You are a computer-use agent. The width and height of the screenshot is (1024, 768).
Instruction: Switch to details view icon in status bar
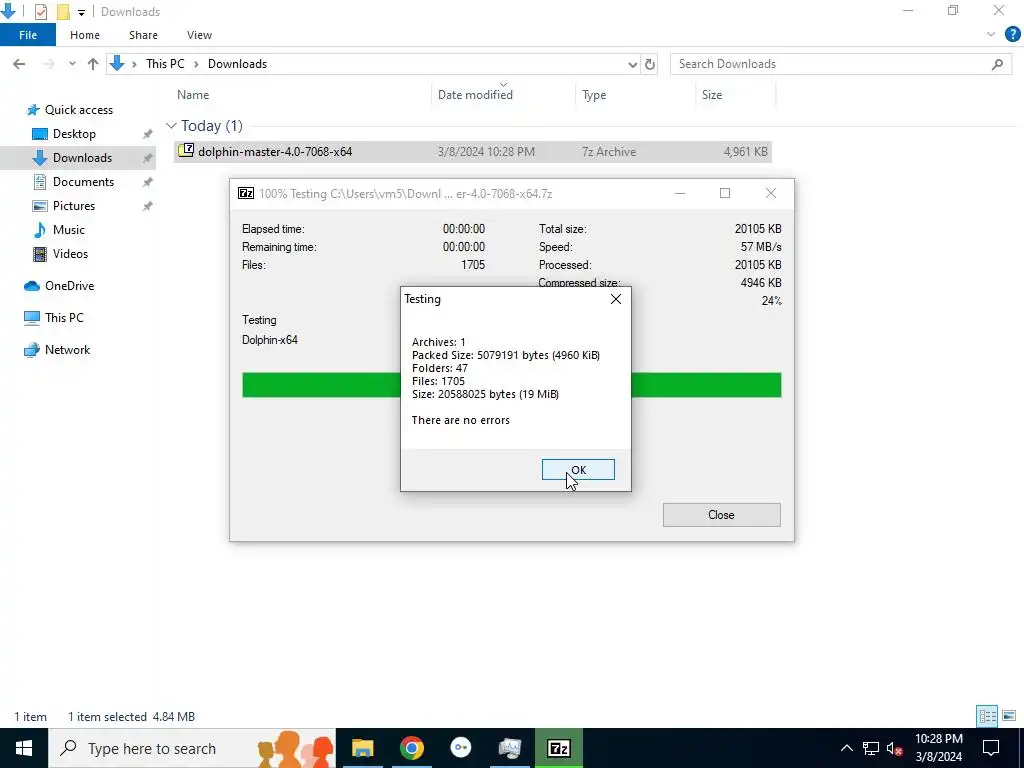[987, 716]
